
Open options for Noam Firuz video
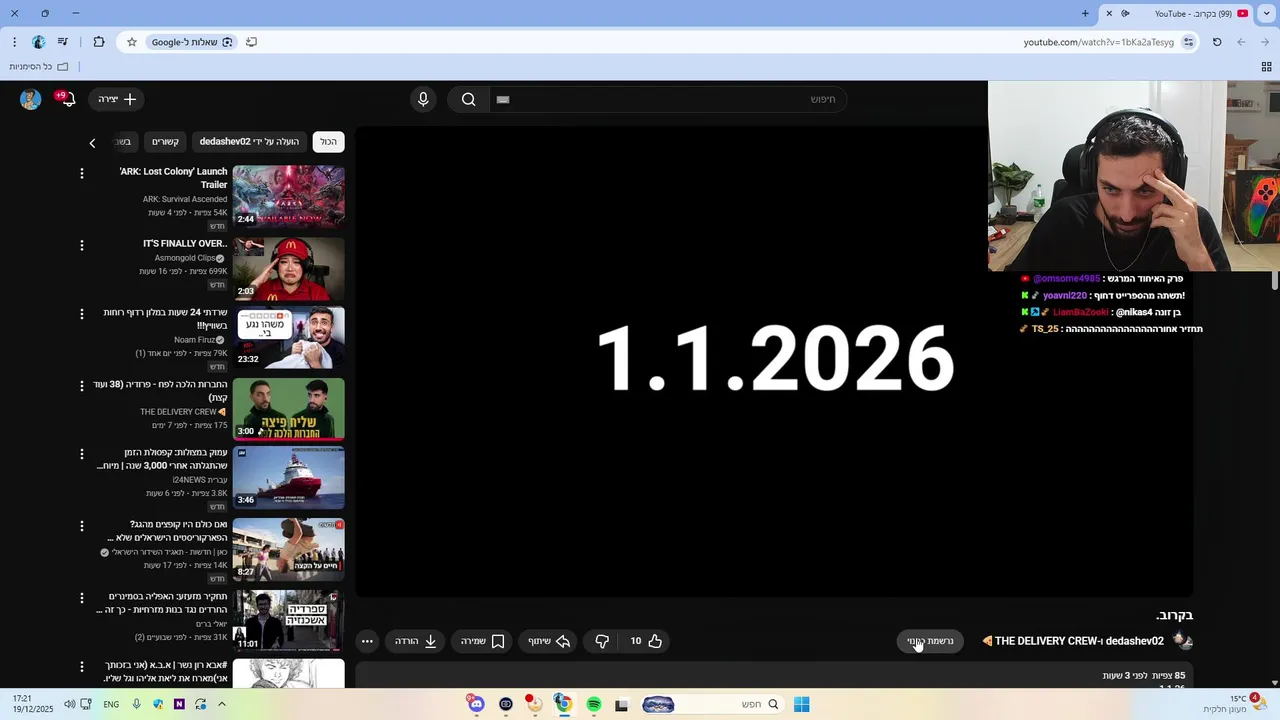pyautogui.click(x=82, y=314)
